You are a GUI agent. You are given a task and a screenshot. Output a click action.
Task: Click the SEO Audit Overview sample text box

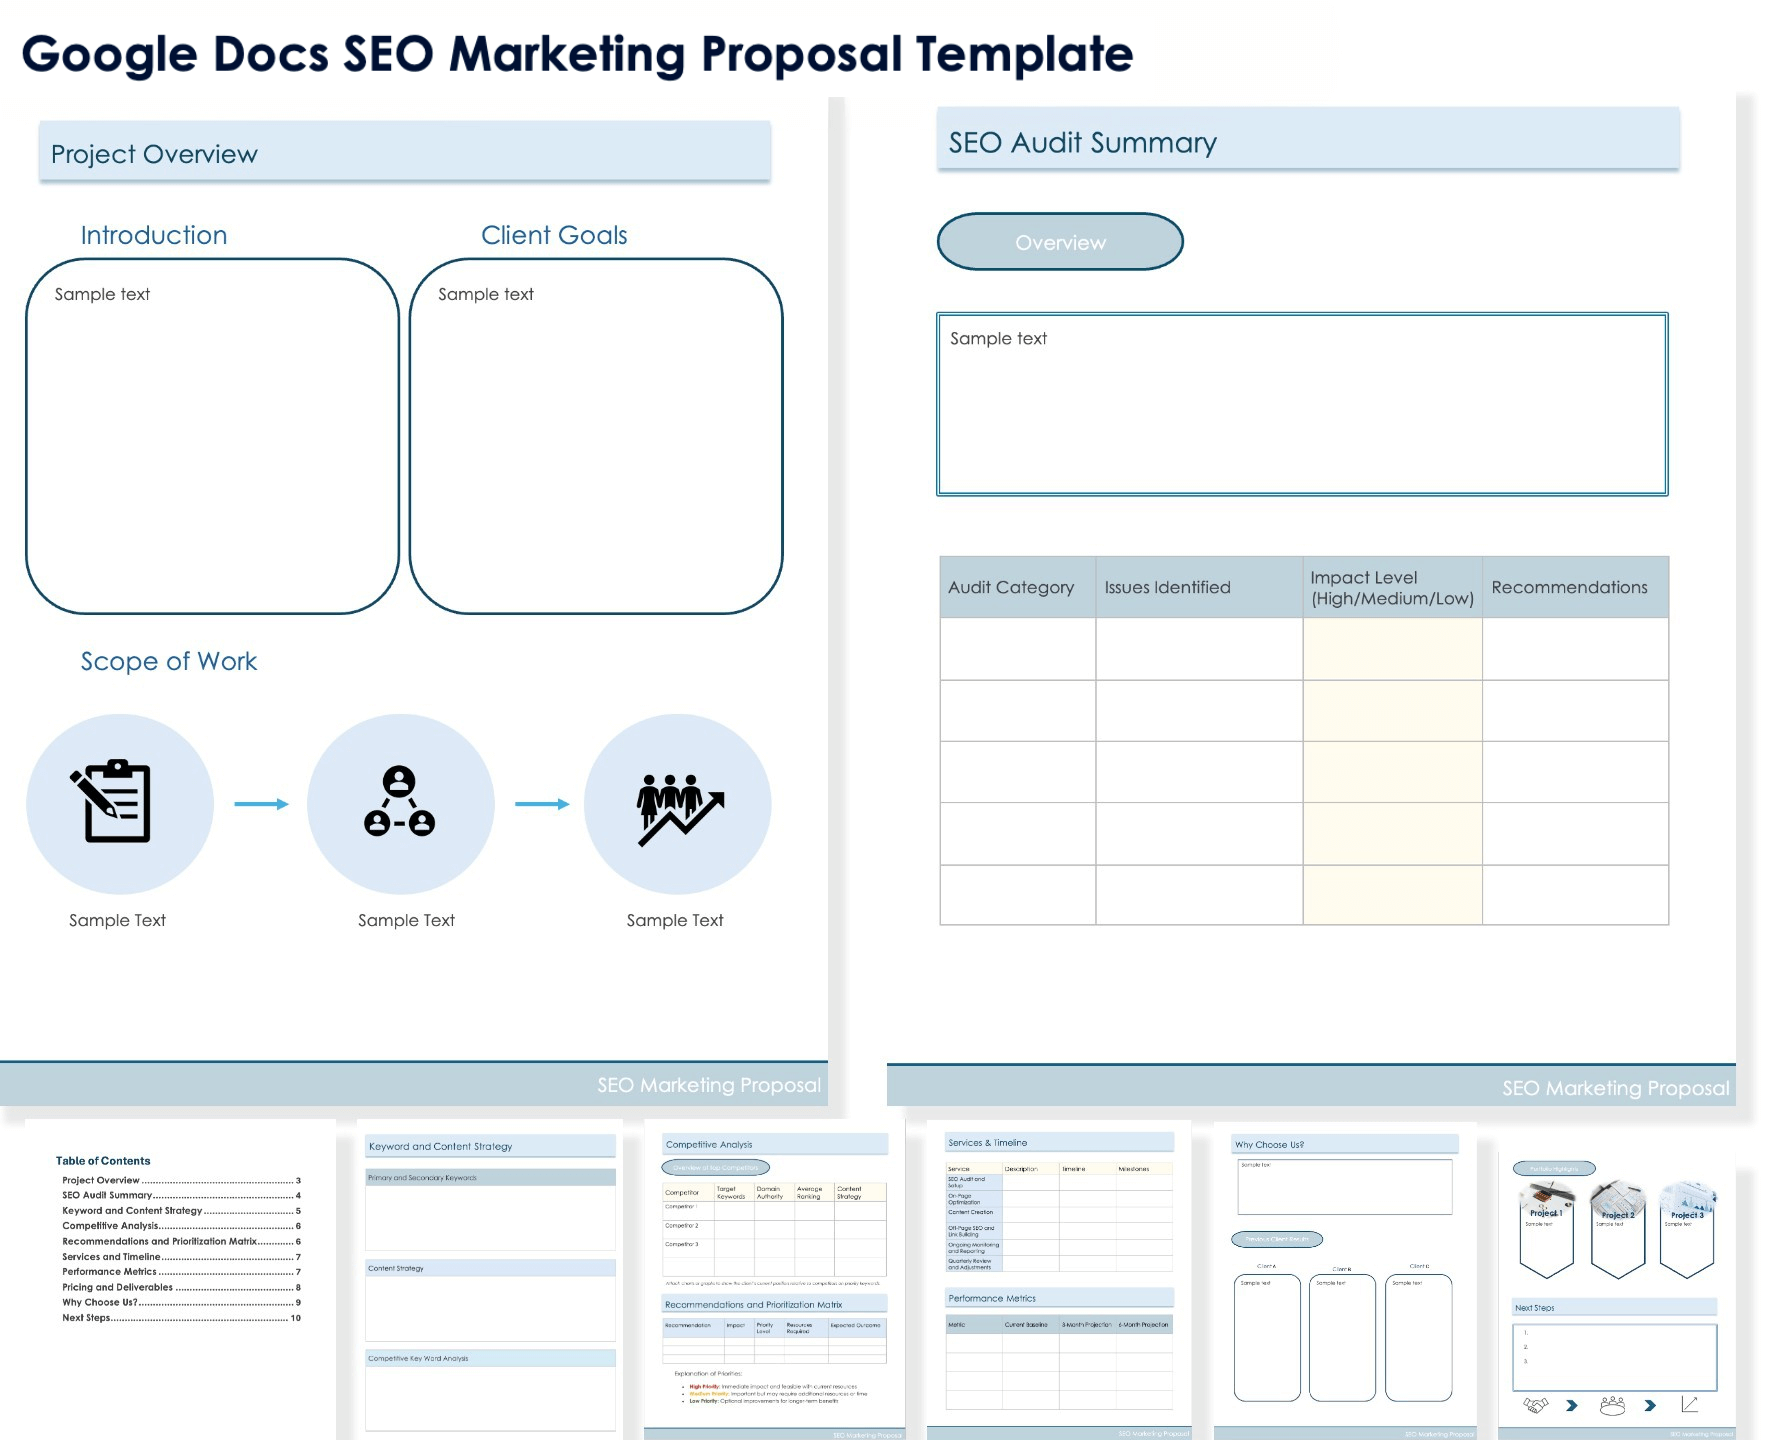[x=1302, y=404]
